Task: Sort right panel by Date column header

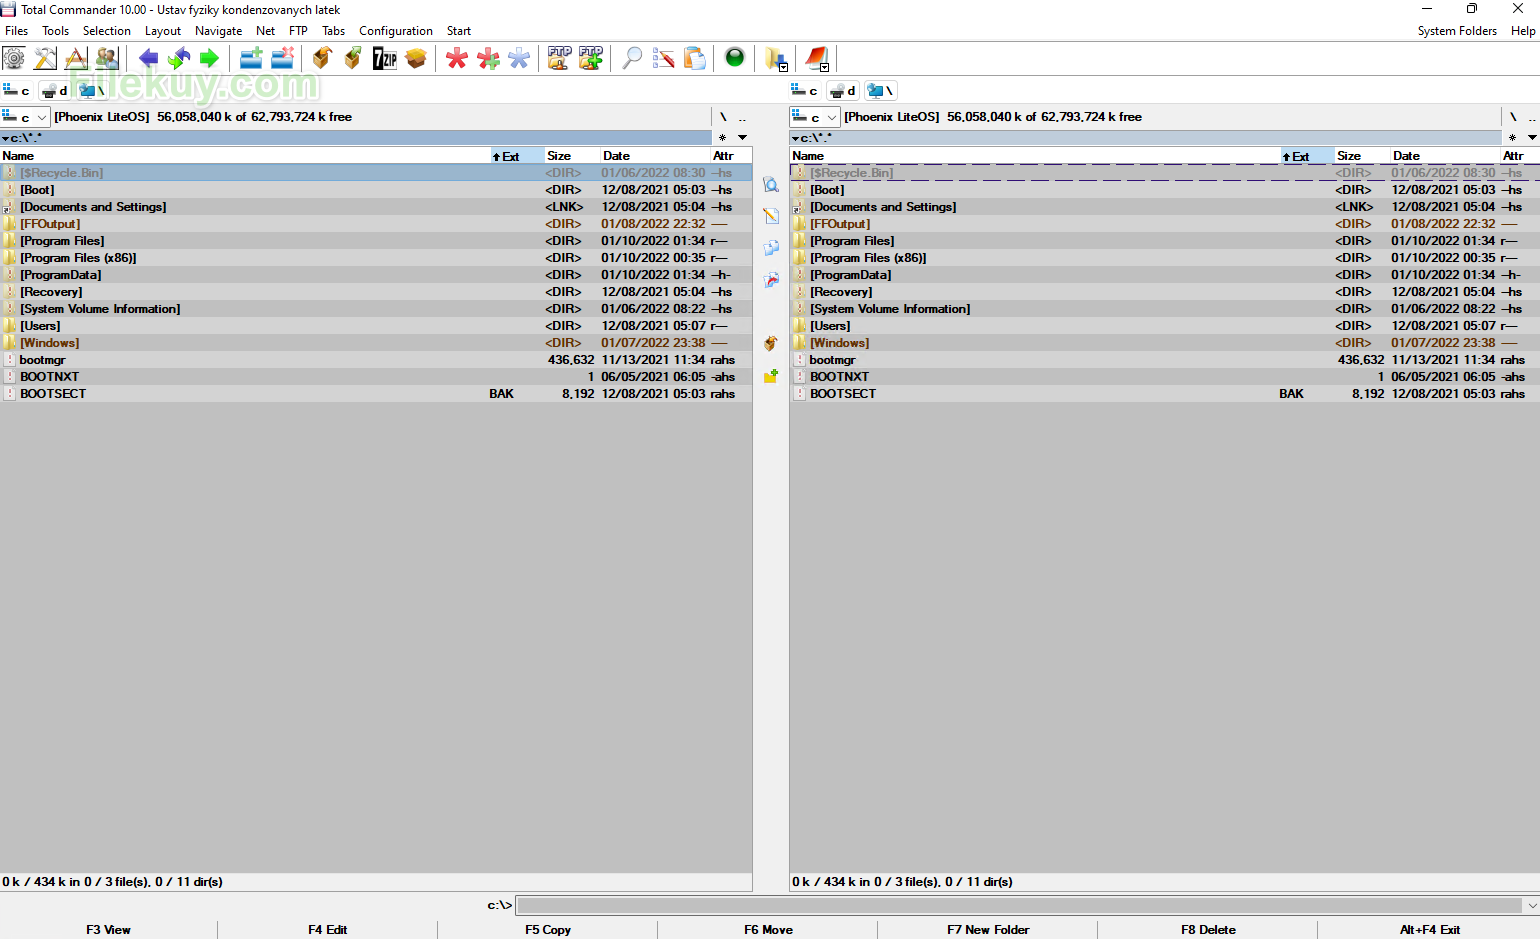Action: (1445, 156)
